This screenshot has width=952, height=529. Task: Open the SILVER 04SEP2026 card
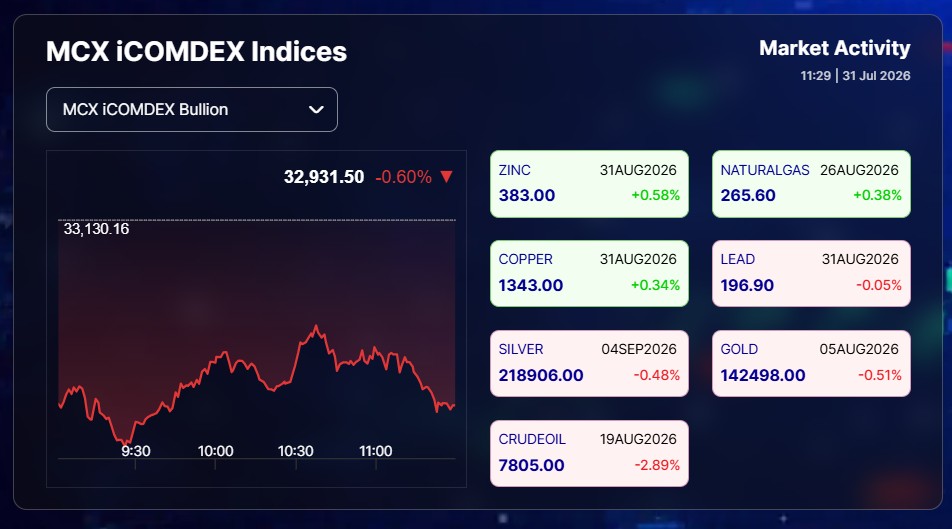(x=589, y=364)
